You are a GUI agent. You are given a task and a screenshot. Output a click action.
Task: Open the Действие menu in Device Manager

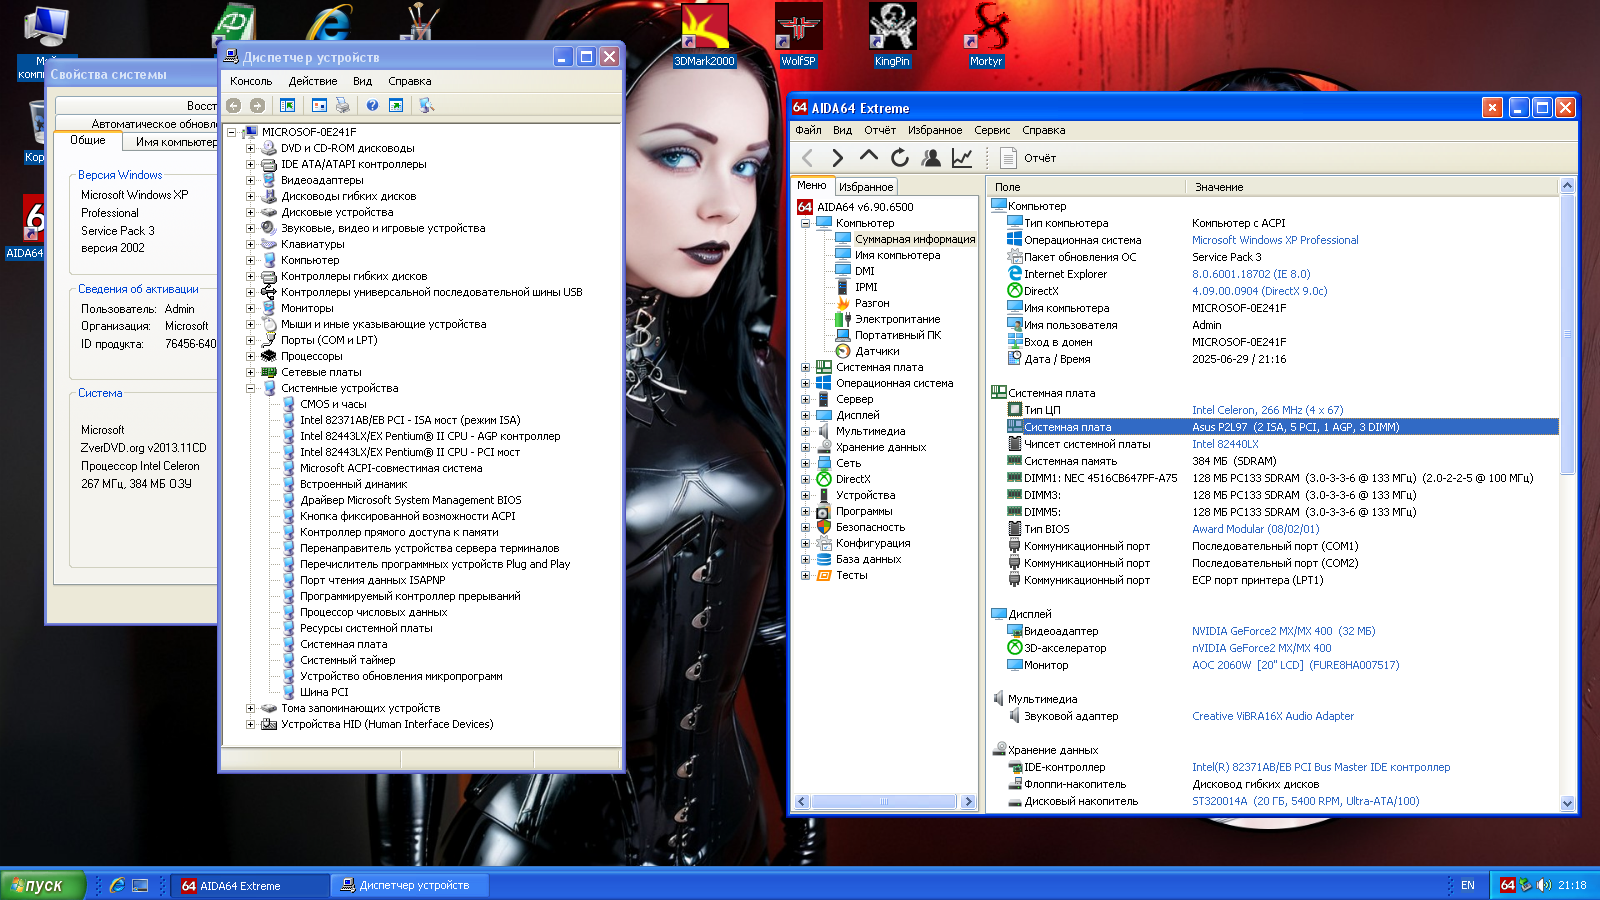[312, 81]
